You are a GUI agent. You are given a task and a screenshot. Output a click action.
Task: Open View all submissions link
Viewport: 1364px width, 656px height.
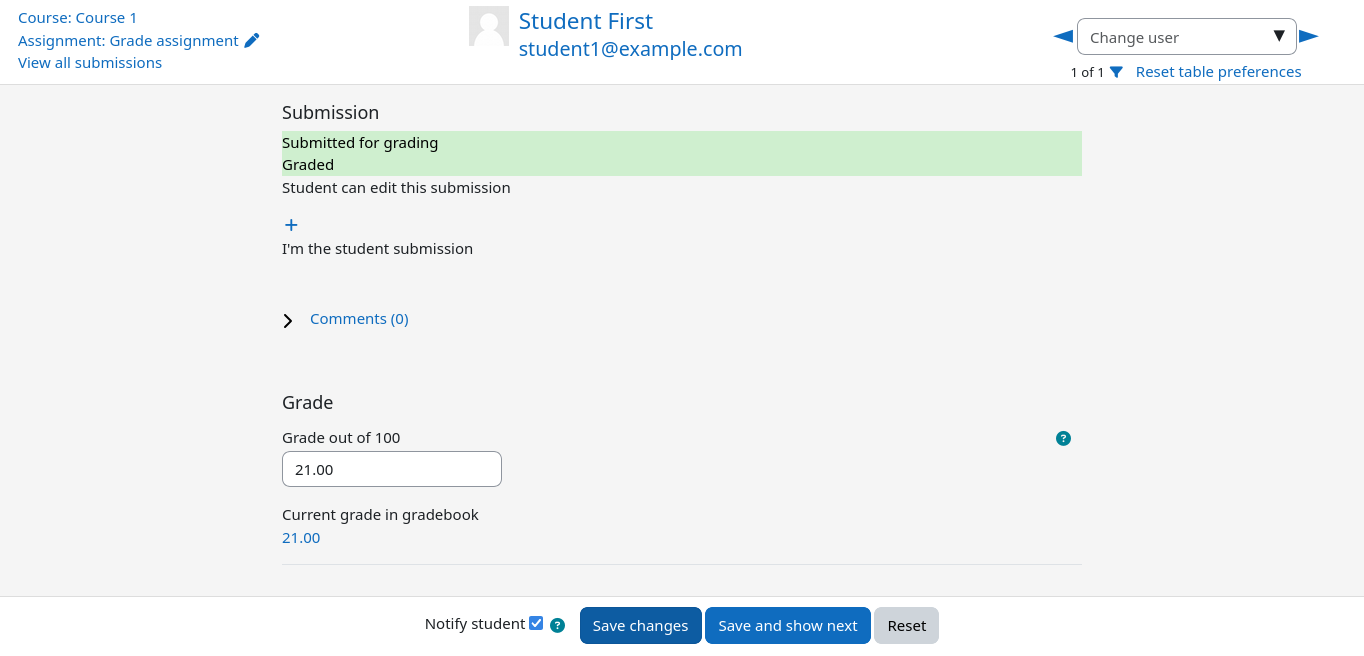tap(90, 63)
